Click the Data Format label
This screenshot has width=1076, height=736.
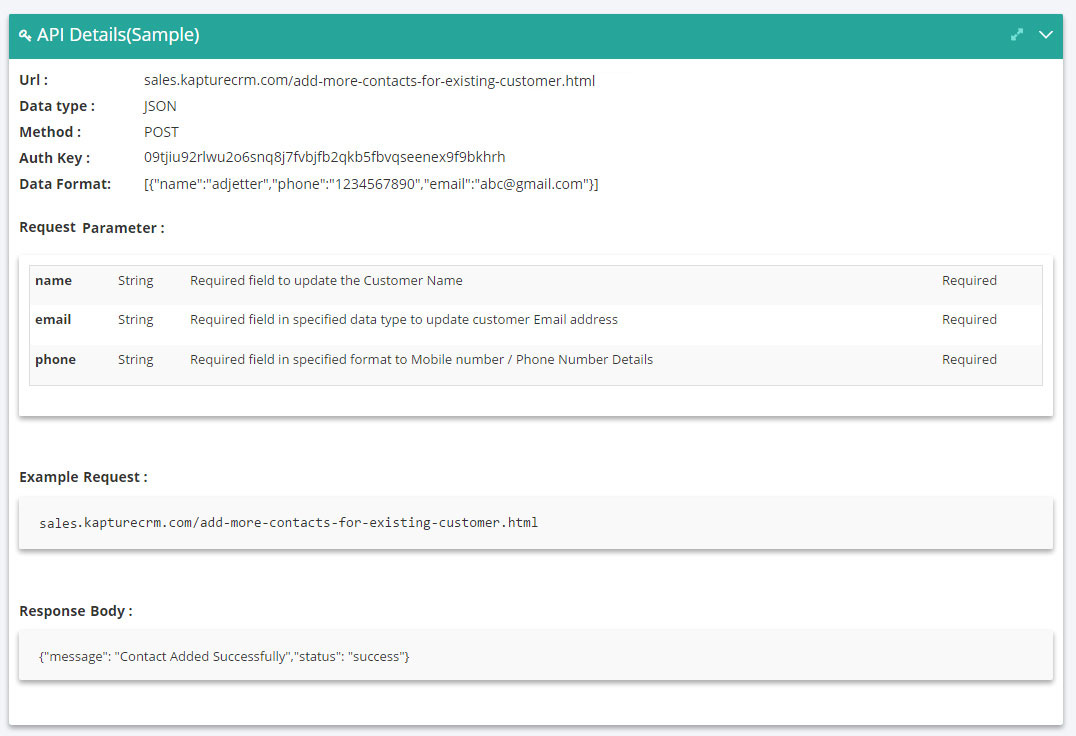pos(65,185)
